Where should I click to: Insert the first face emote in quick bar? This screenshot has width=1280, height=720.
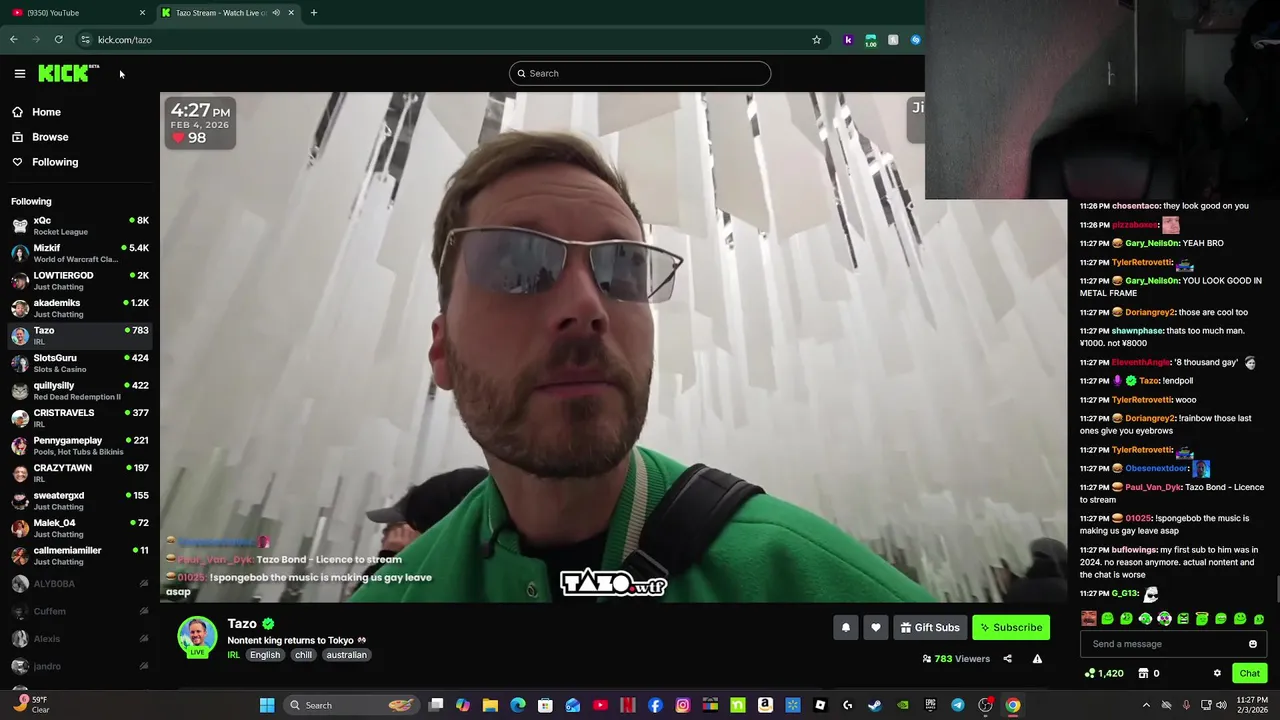1089,619
